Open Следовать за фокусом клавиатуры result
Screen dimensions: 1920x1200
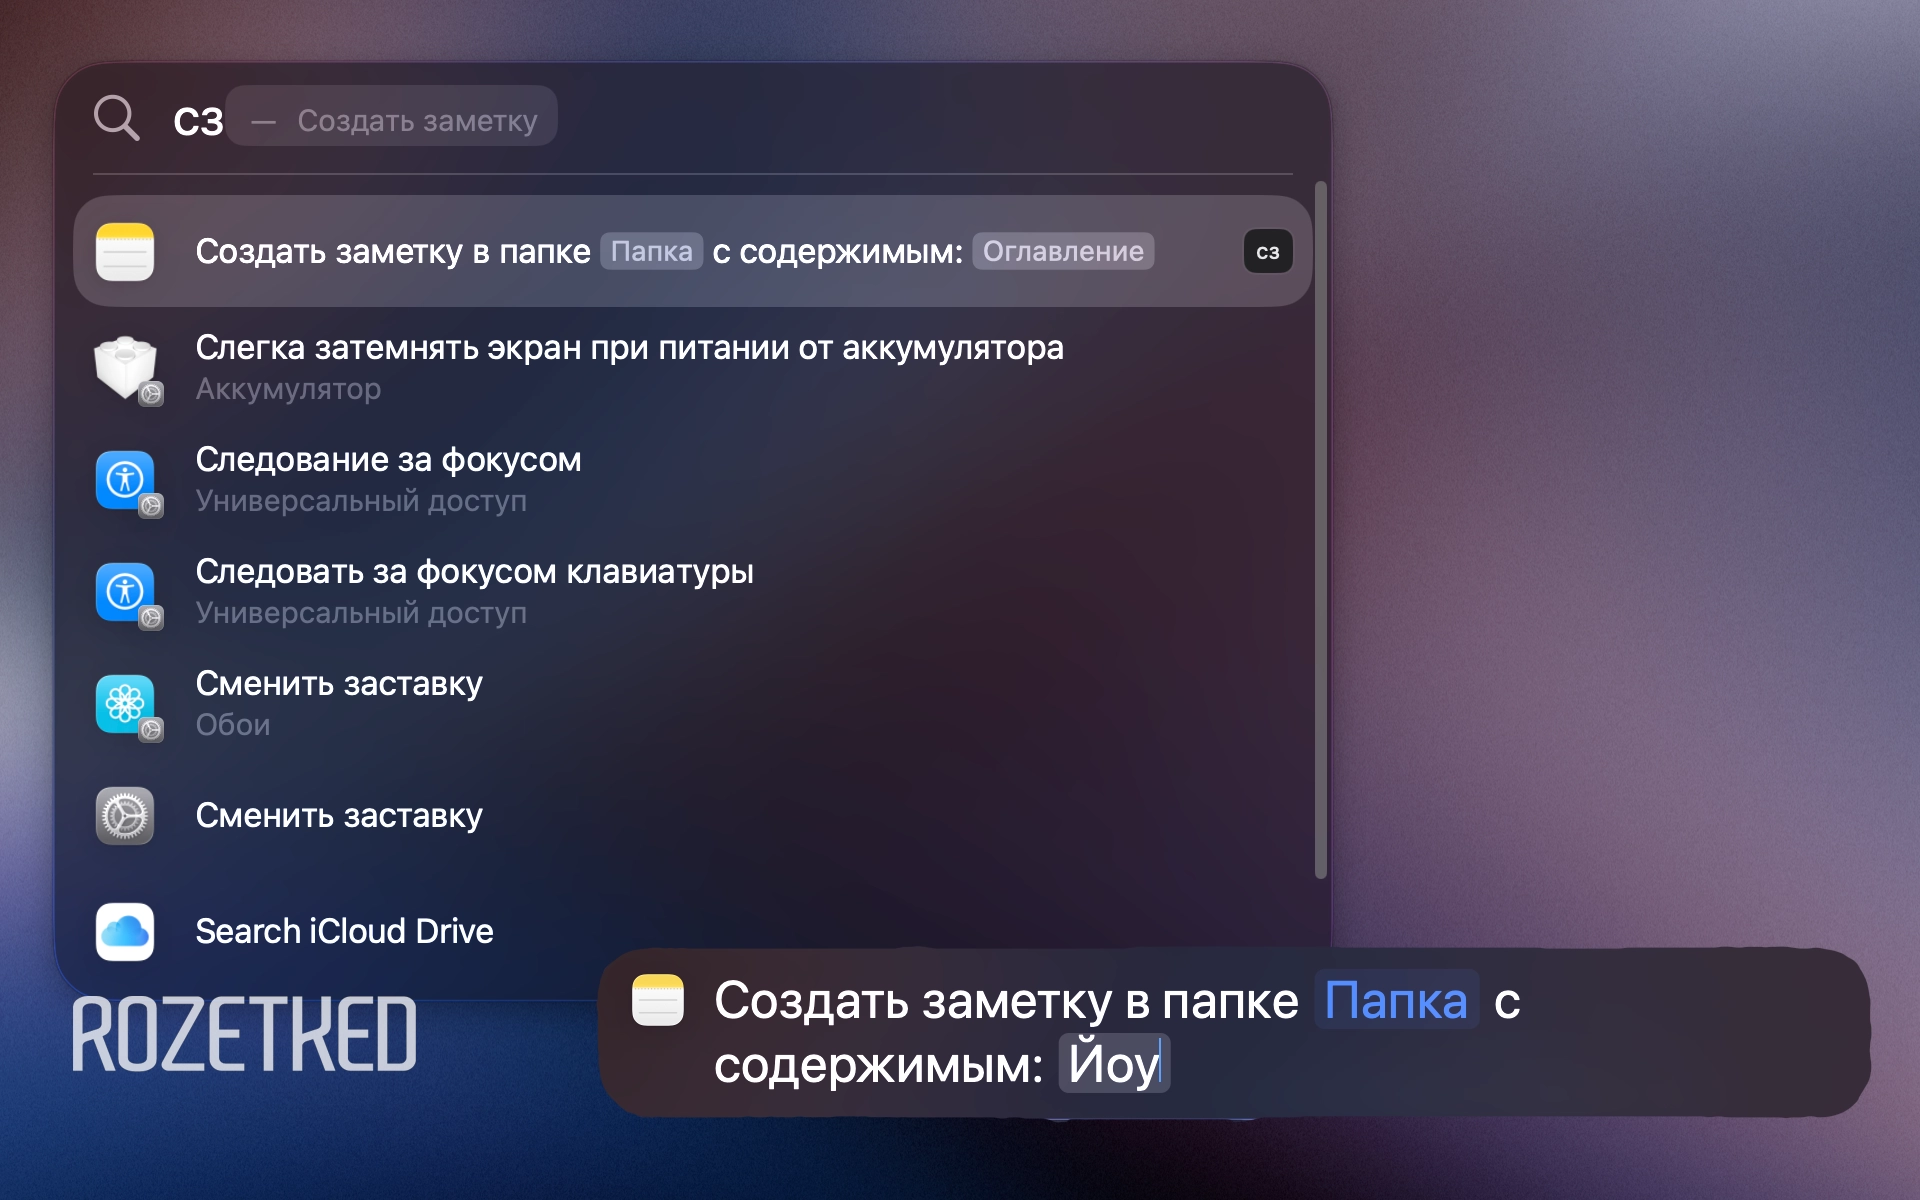[x=692, y=592]
